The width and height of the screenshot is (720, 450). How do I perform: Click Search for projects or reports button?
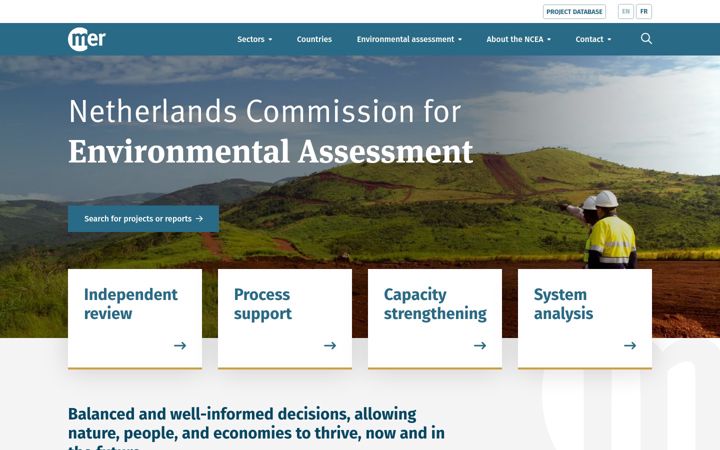coord(143,219)
